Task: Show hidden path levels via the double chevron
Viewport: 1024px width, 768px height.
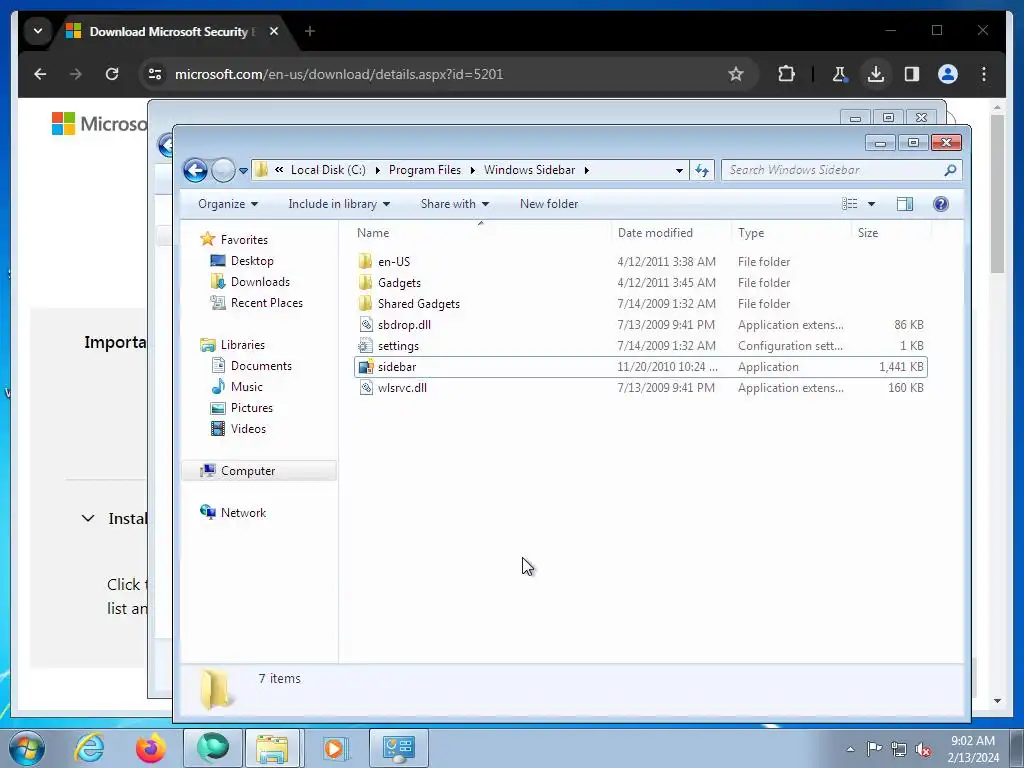Action: tap(279, 170)
